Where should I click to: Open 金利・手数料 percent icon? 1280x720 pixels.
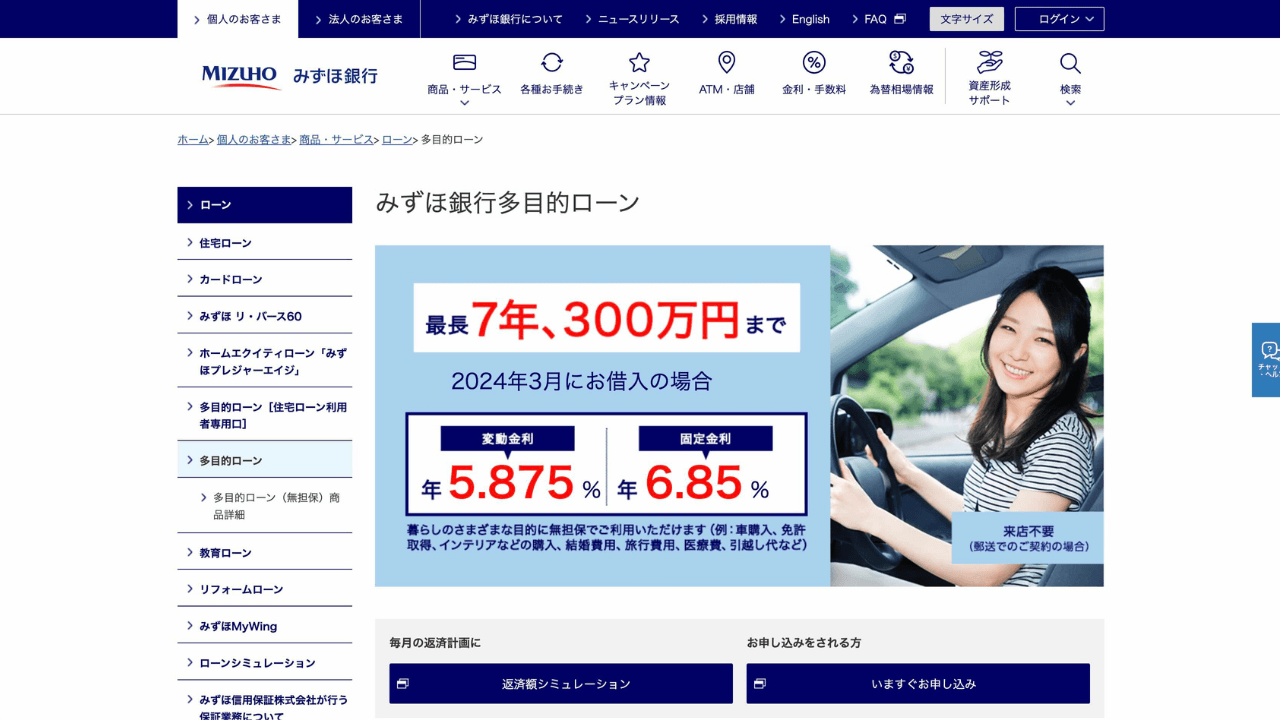tap(814, 62)
